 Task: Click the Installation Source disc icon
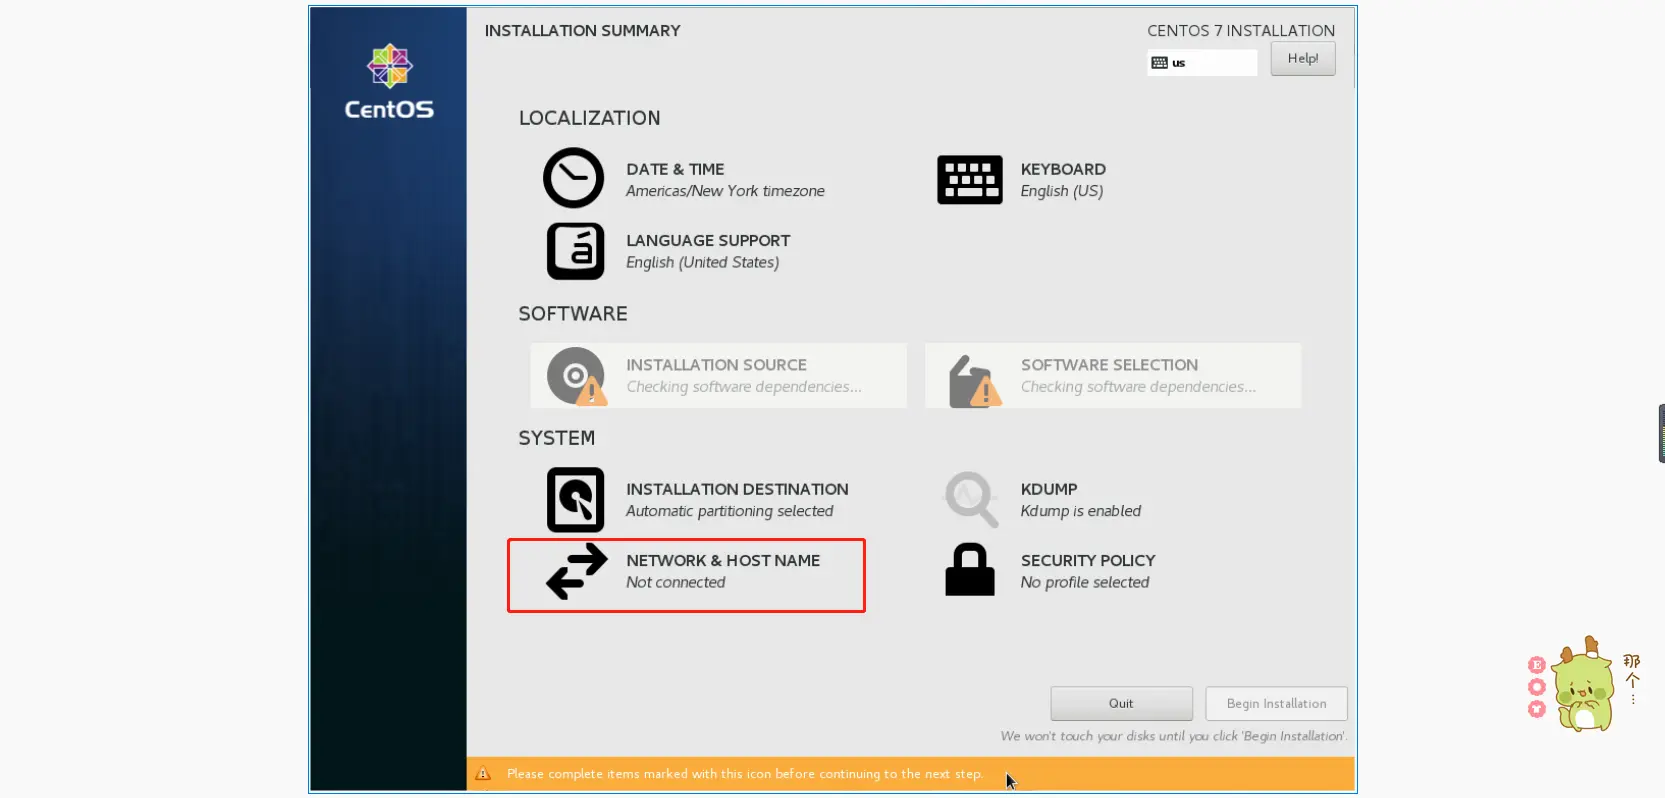coord(577,376)
